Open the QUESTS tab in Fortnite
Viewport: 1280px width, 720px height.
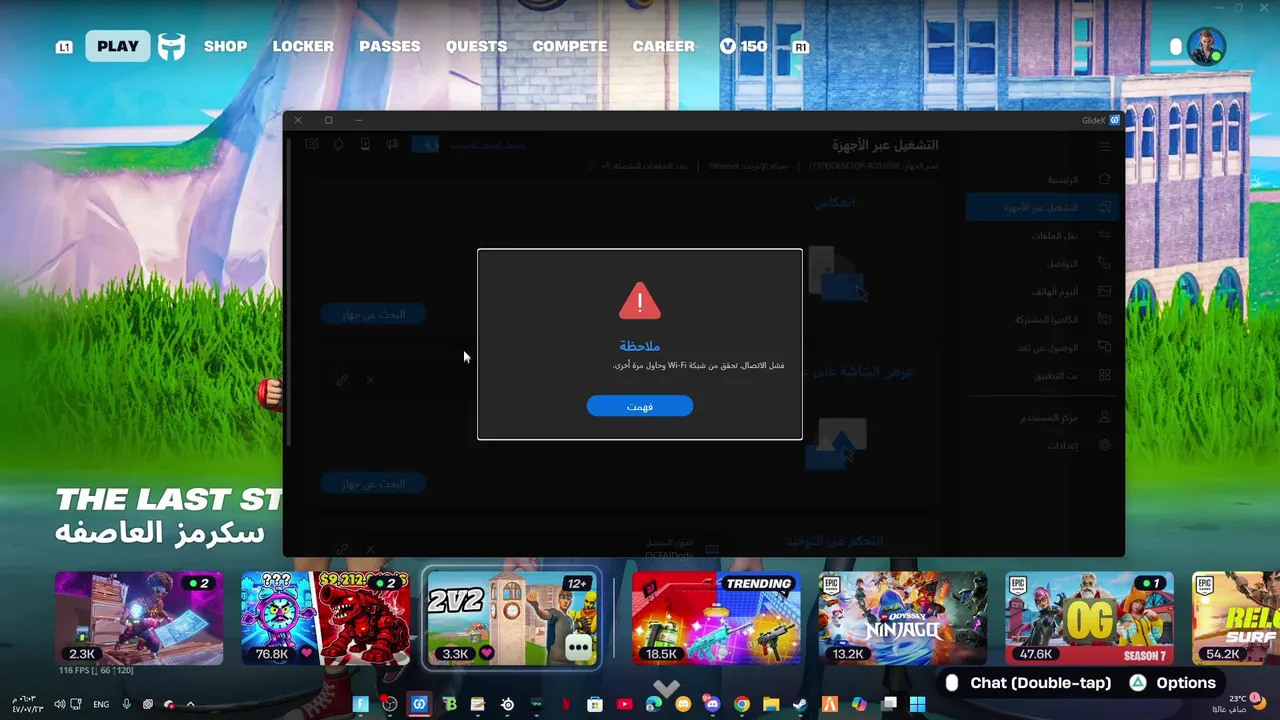click(x=476, y=46)
